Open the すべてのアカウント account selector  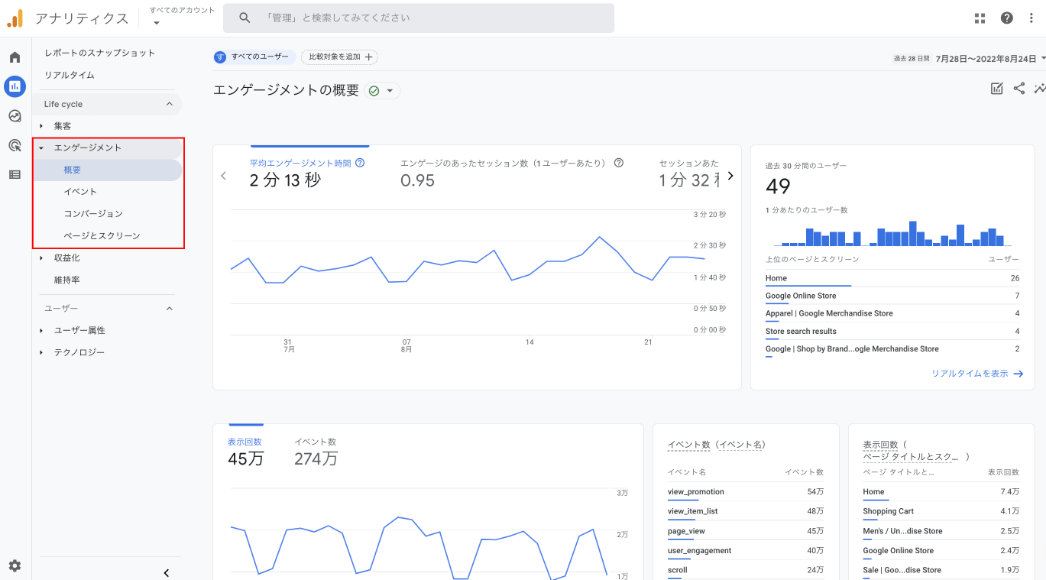(x=181, y=16)
